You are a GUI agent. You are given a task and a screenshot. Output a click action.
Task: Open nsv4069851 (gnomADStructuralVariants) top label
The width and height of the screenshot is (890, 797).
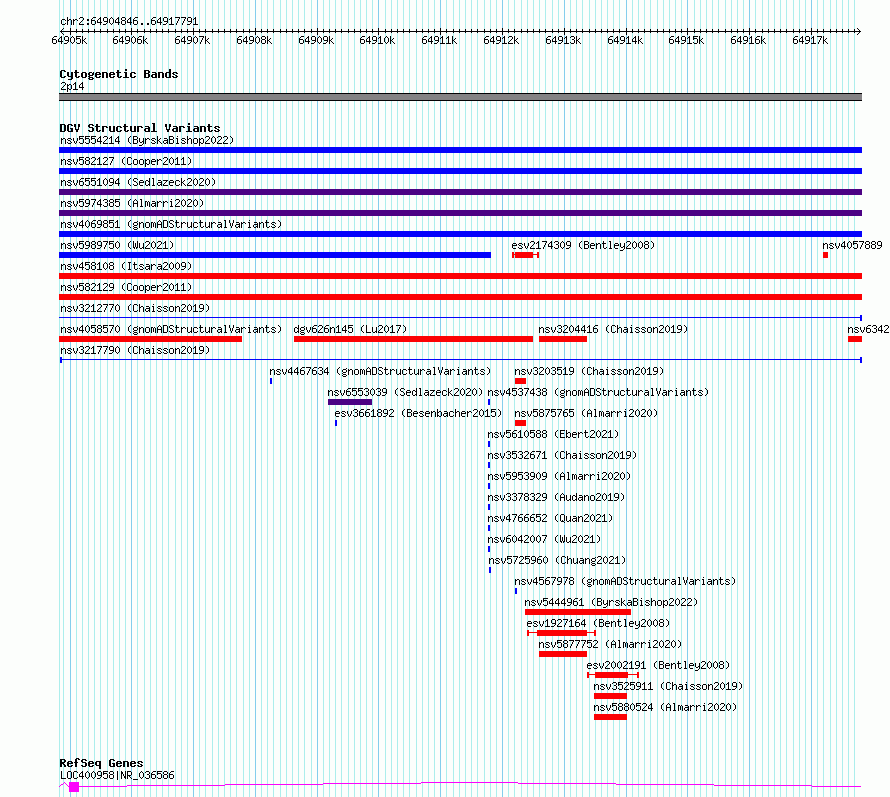tap(171, 224)
